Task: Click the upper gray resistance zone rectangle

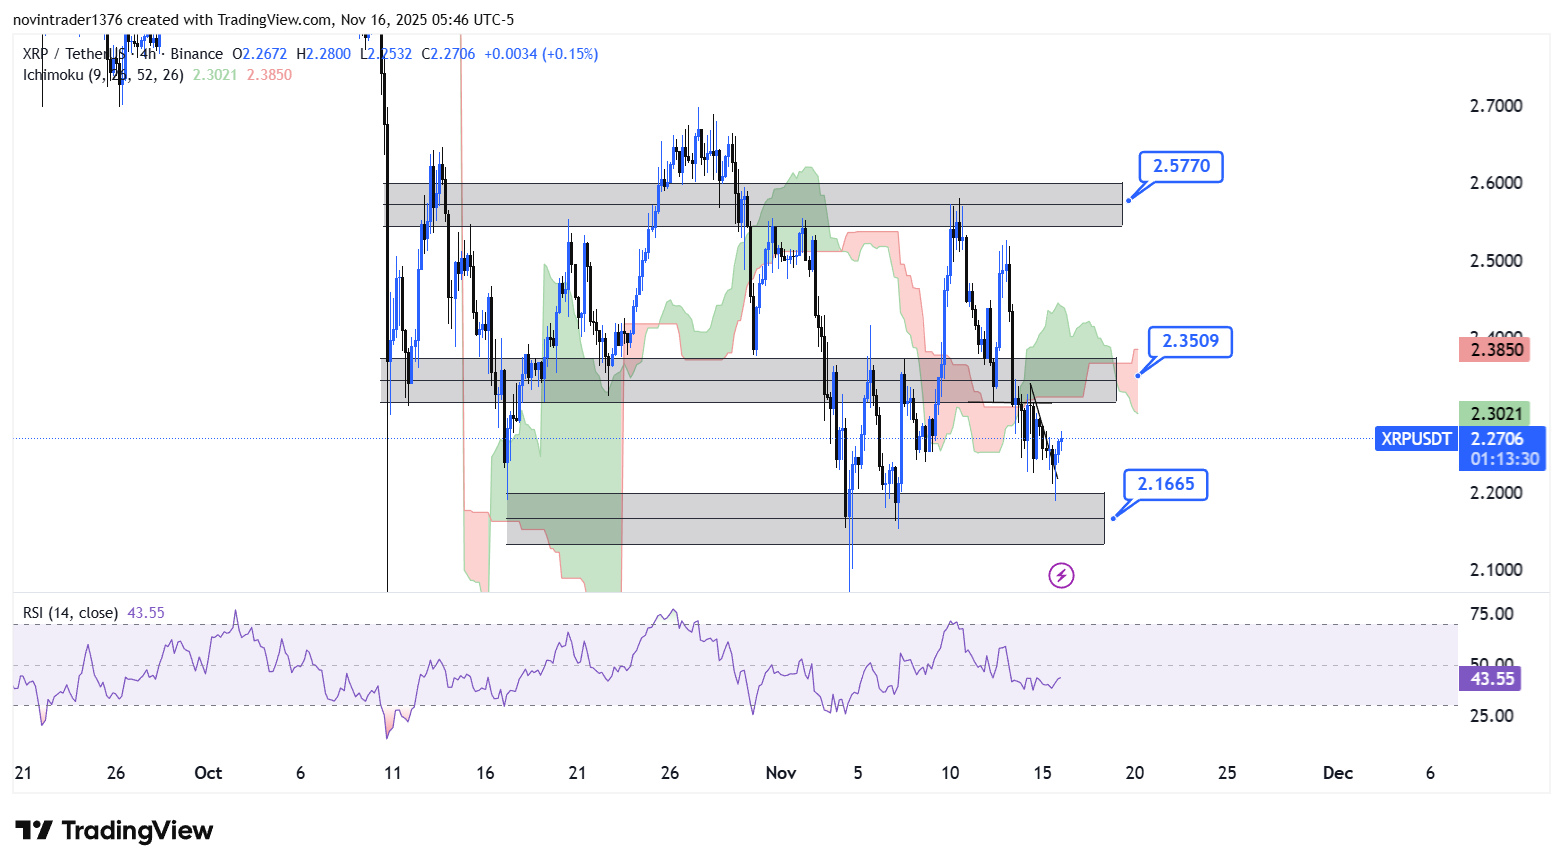Action: (x=900, y=205)
